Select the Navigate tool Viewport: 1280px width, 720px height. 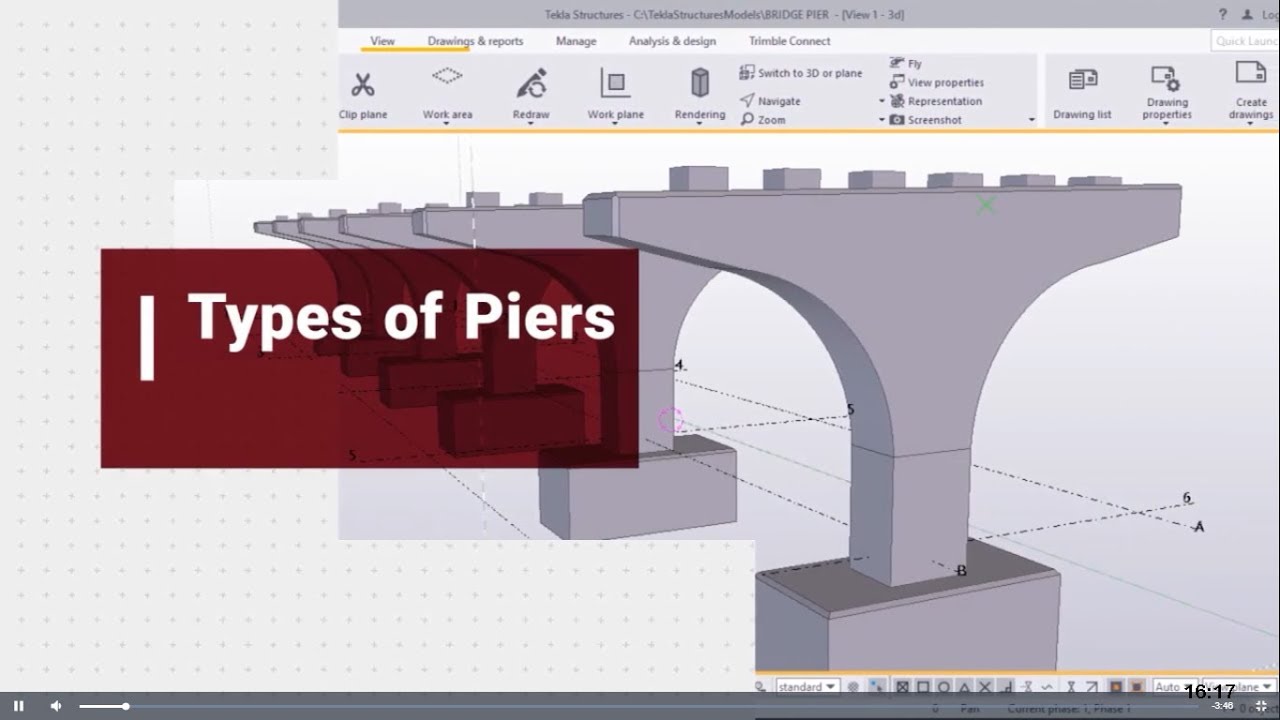click(770, 101)
